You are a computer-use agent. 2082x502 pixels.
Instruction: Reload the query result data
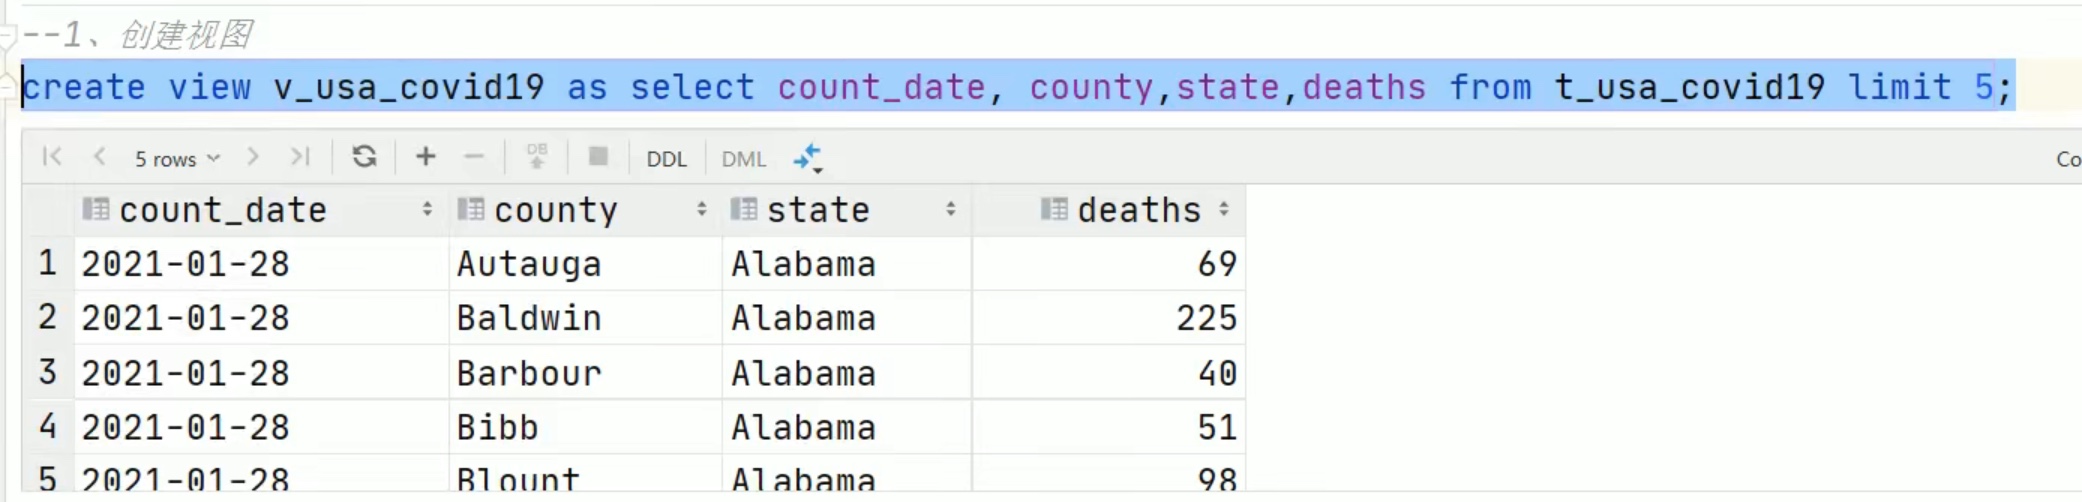coord(364,157)
